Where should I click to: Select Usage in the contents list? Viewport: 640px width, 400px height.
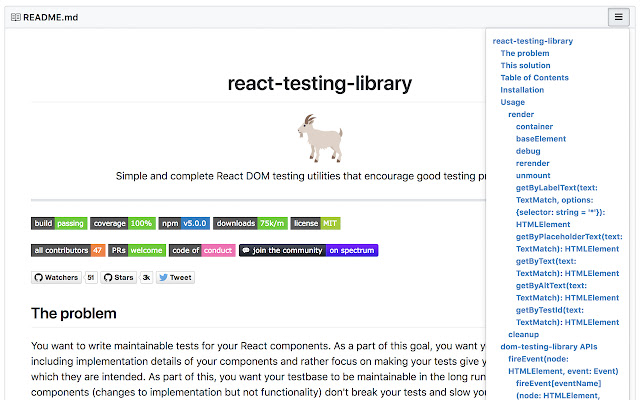click(512, 102)
